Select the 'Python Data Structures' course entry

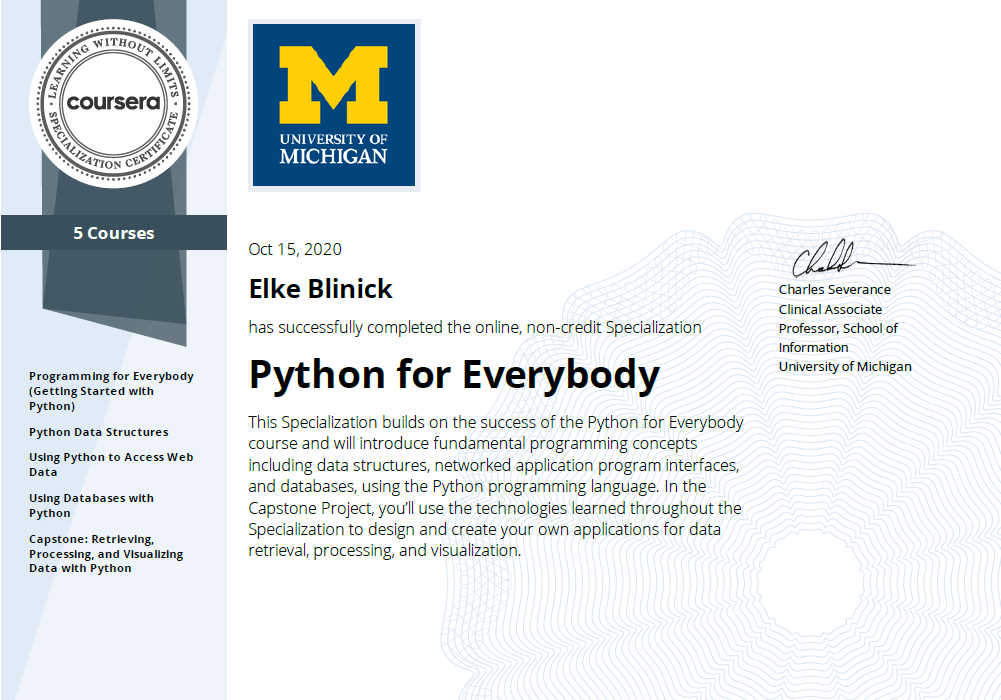99,432
